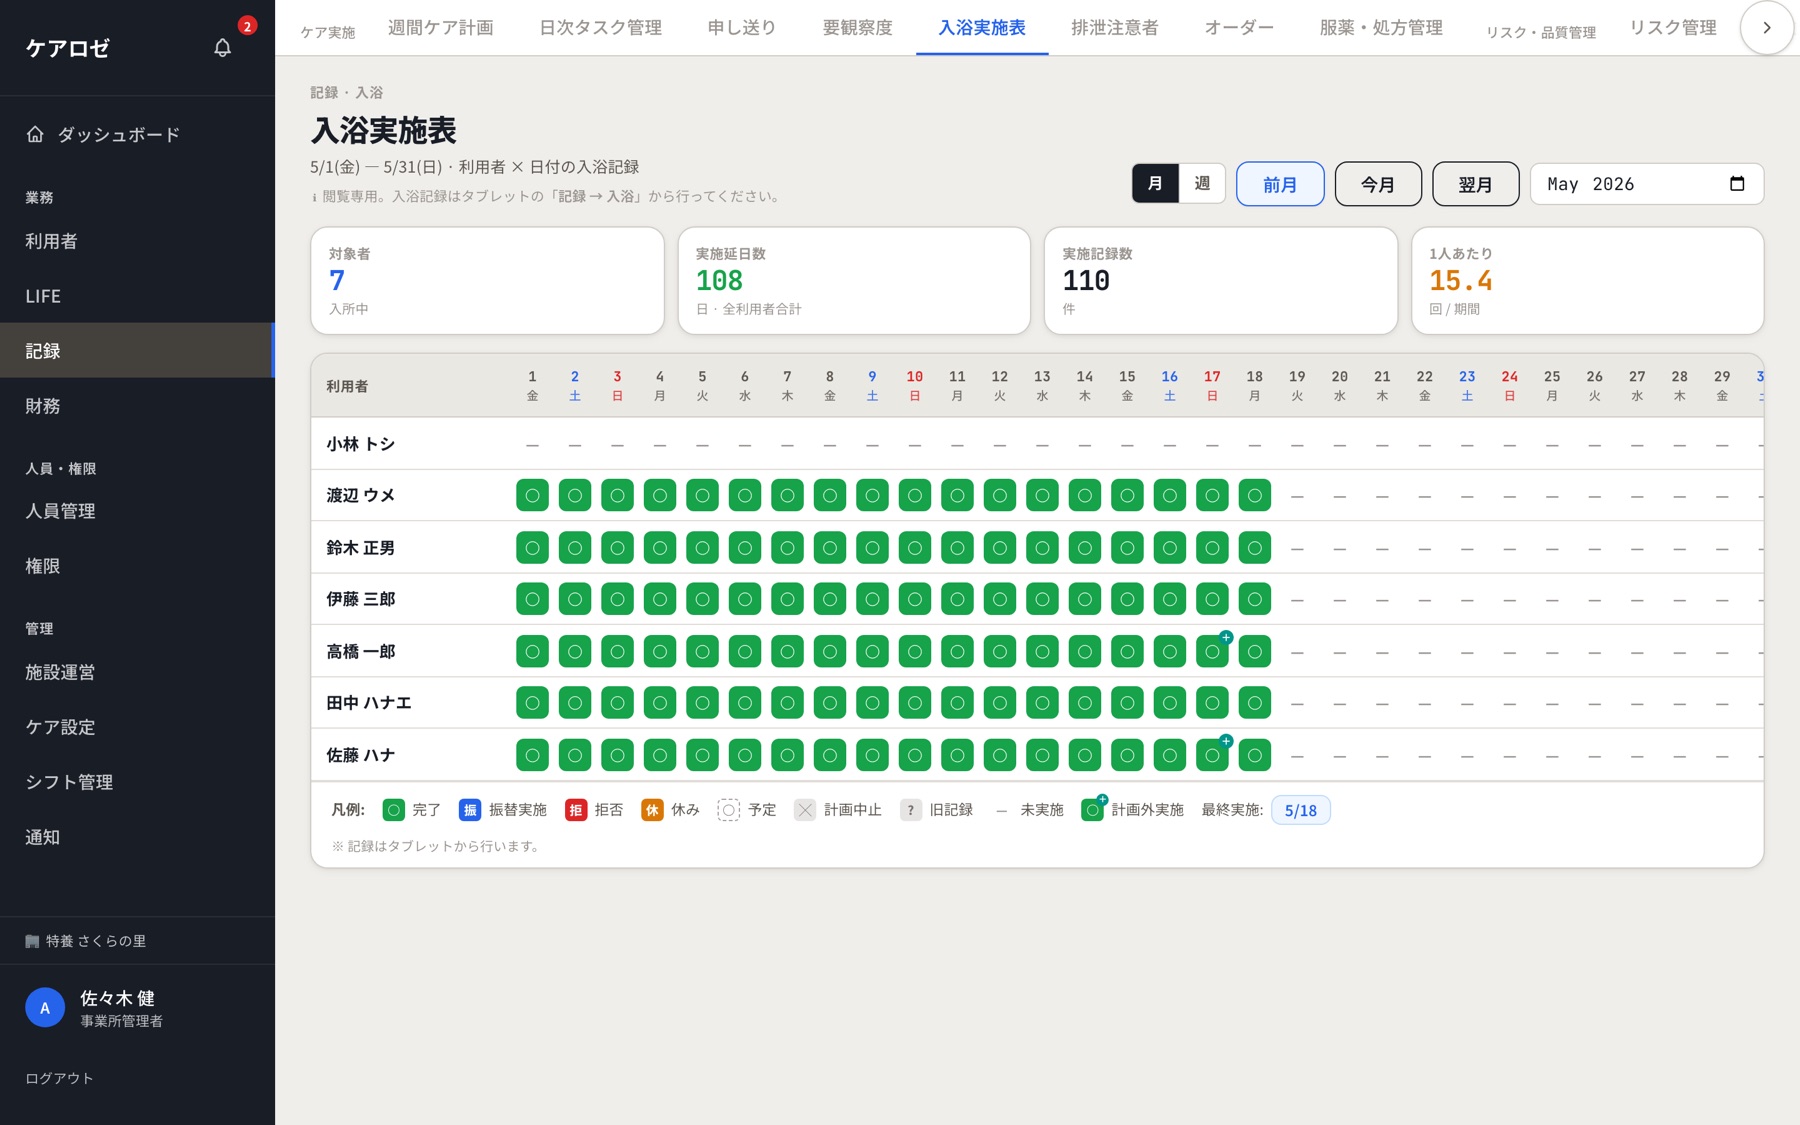Click 佐藤 ハナ's unplanned bath mark on day 17
1800x1125 pixels.
coord(1212,755)
